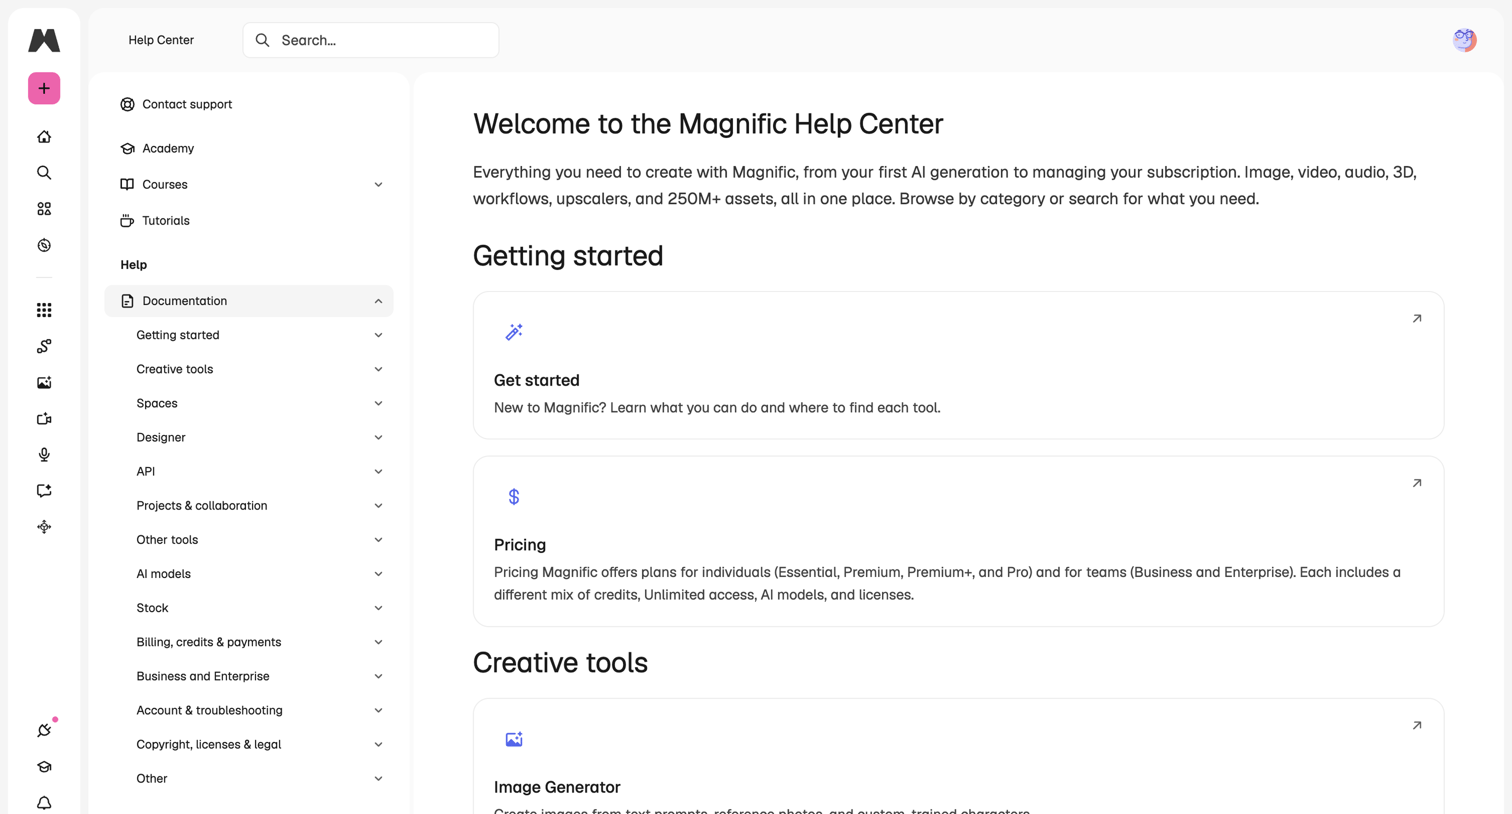Viewport: 1512px width, 814px height.
Task: Open the Image Generator card title
Action: pos(557,787)
